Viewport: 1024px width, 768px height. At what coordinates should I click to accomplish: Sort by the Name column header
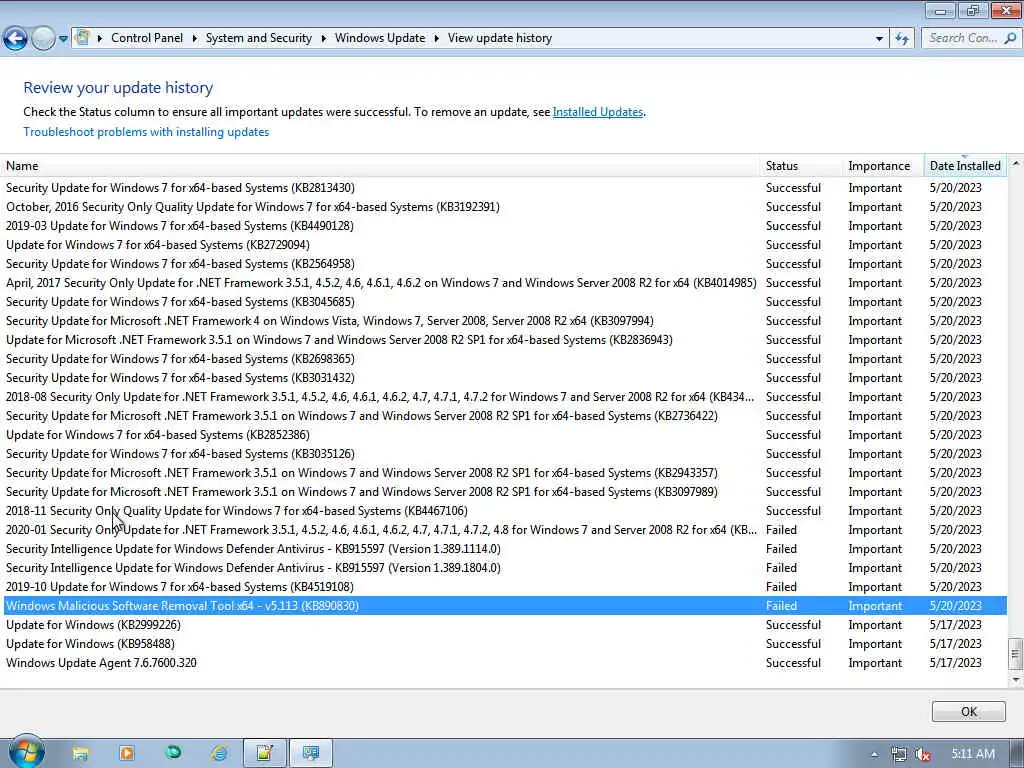tap(379, 166)
